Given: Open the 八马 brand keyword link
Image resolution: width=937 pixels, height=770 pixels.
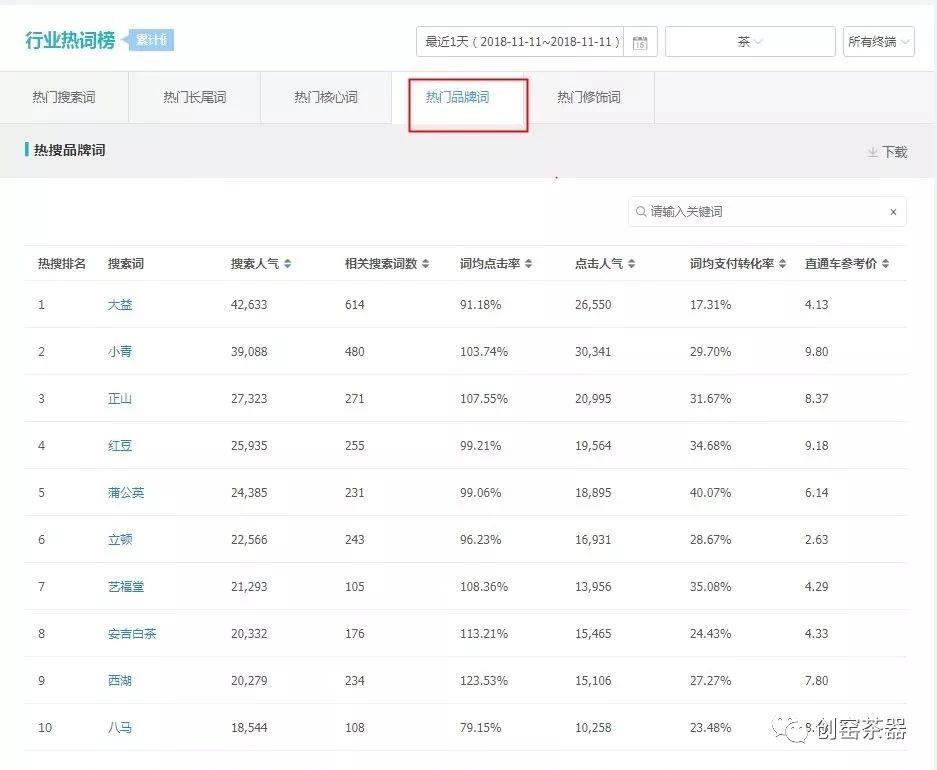Looking at the screenshot, I should coord(120,728).
